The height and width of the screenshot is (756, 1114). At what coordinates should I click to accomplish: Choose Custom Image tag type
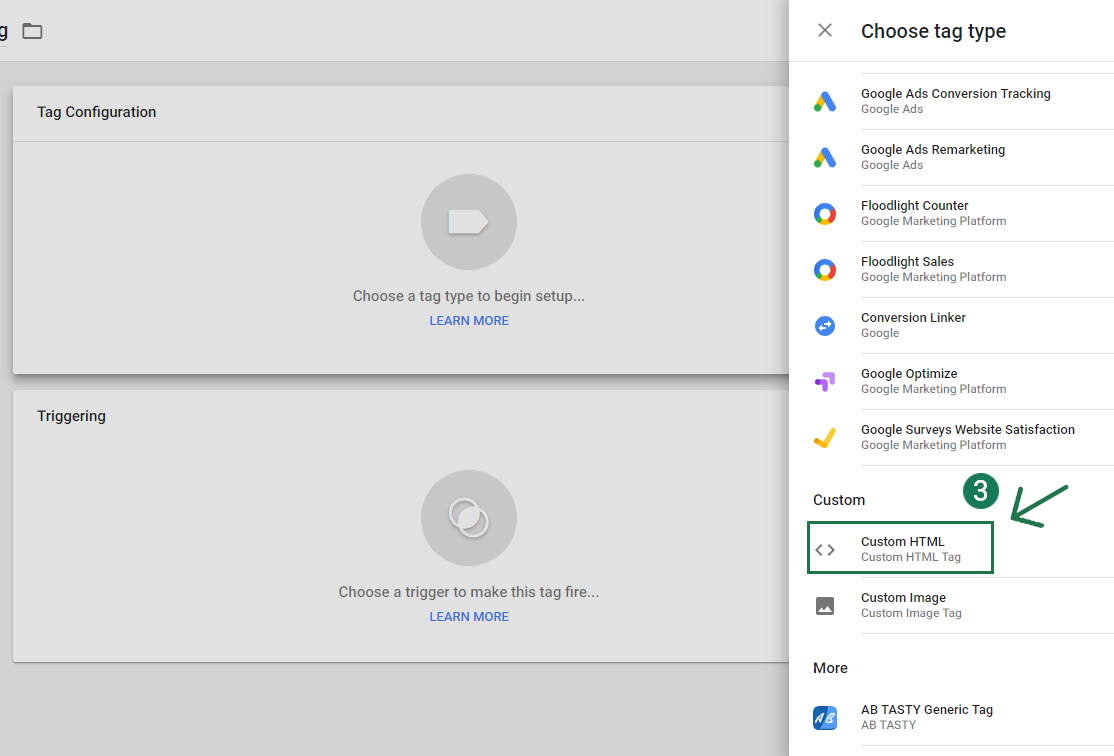(903, 598)
